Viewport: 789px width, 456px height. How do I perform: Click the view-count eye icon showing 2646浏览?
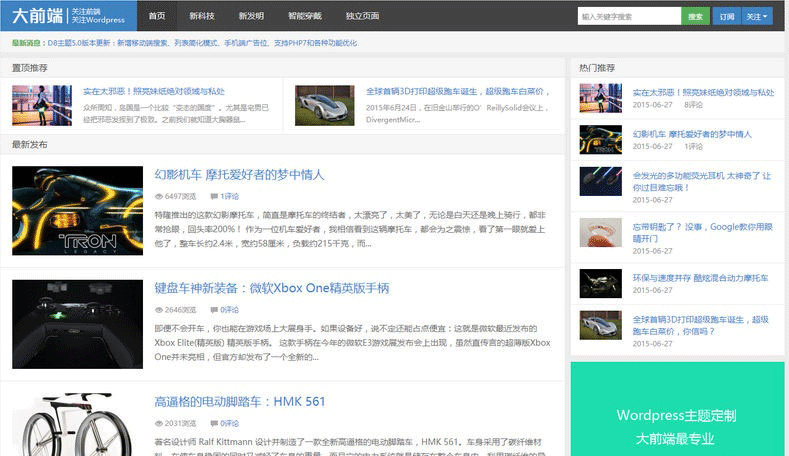(x=159, y=310)
